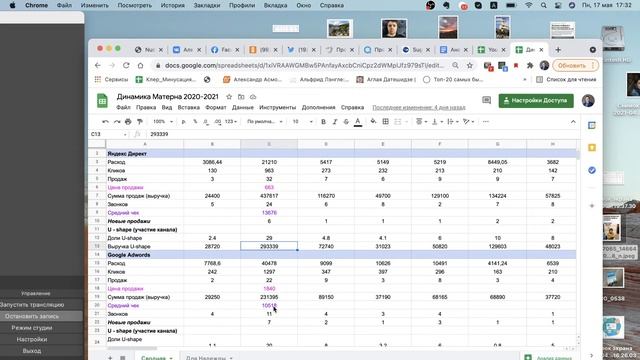Image resolution: width=640 pixels, height=360 pixels.
Task: Collapse the Sheets menus with the chevron
Action: 573,122
